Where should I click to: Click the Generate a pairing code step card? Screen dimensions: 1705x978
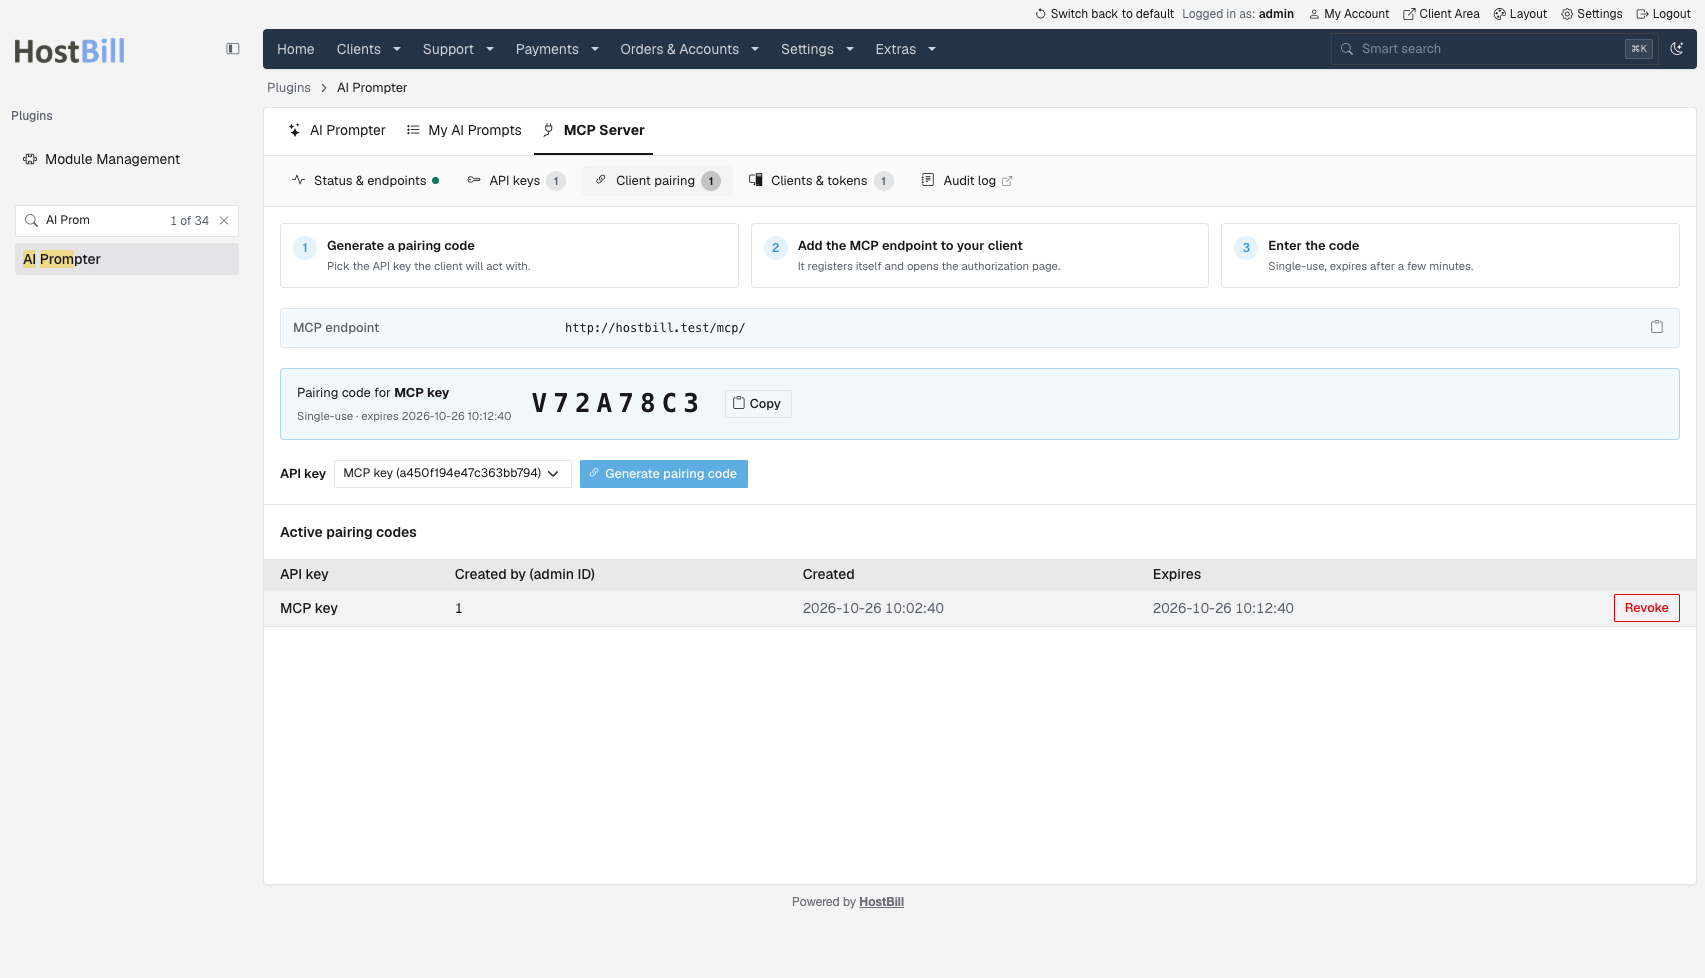coord(509,256)
